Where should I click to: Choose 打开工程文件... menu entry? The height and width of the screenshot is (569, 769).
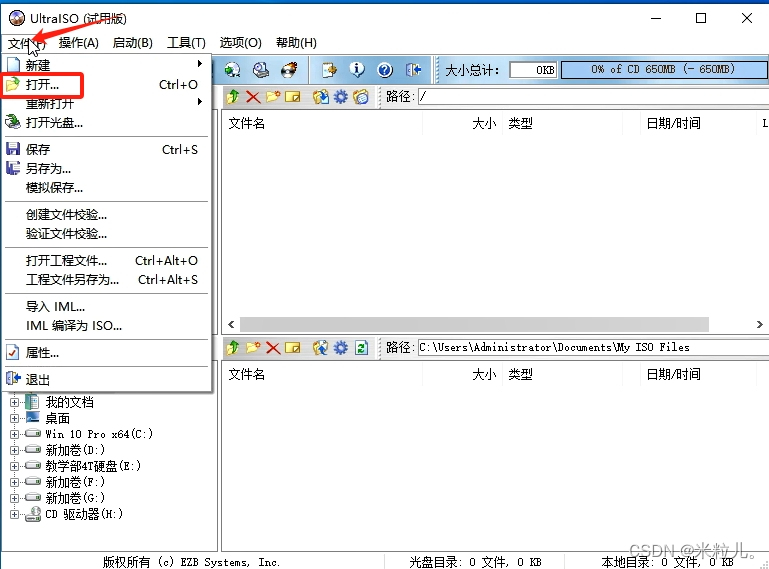[x=107, y=260]
